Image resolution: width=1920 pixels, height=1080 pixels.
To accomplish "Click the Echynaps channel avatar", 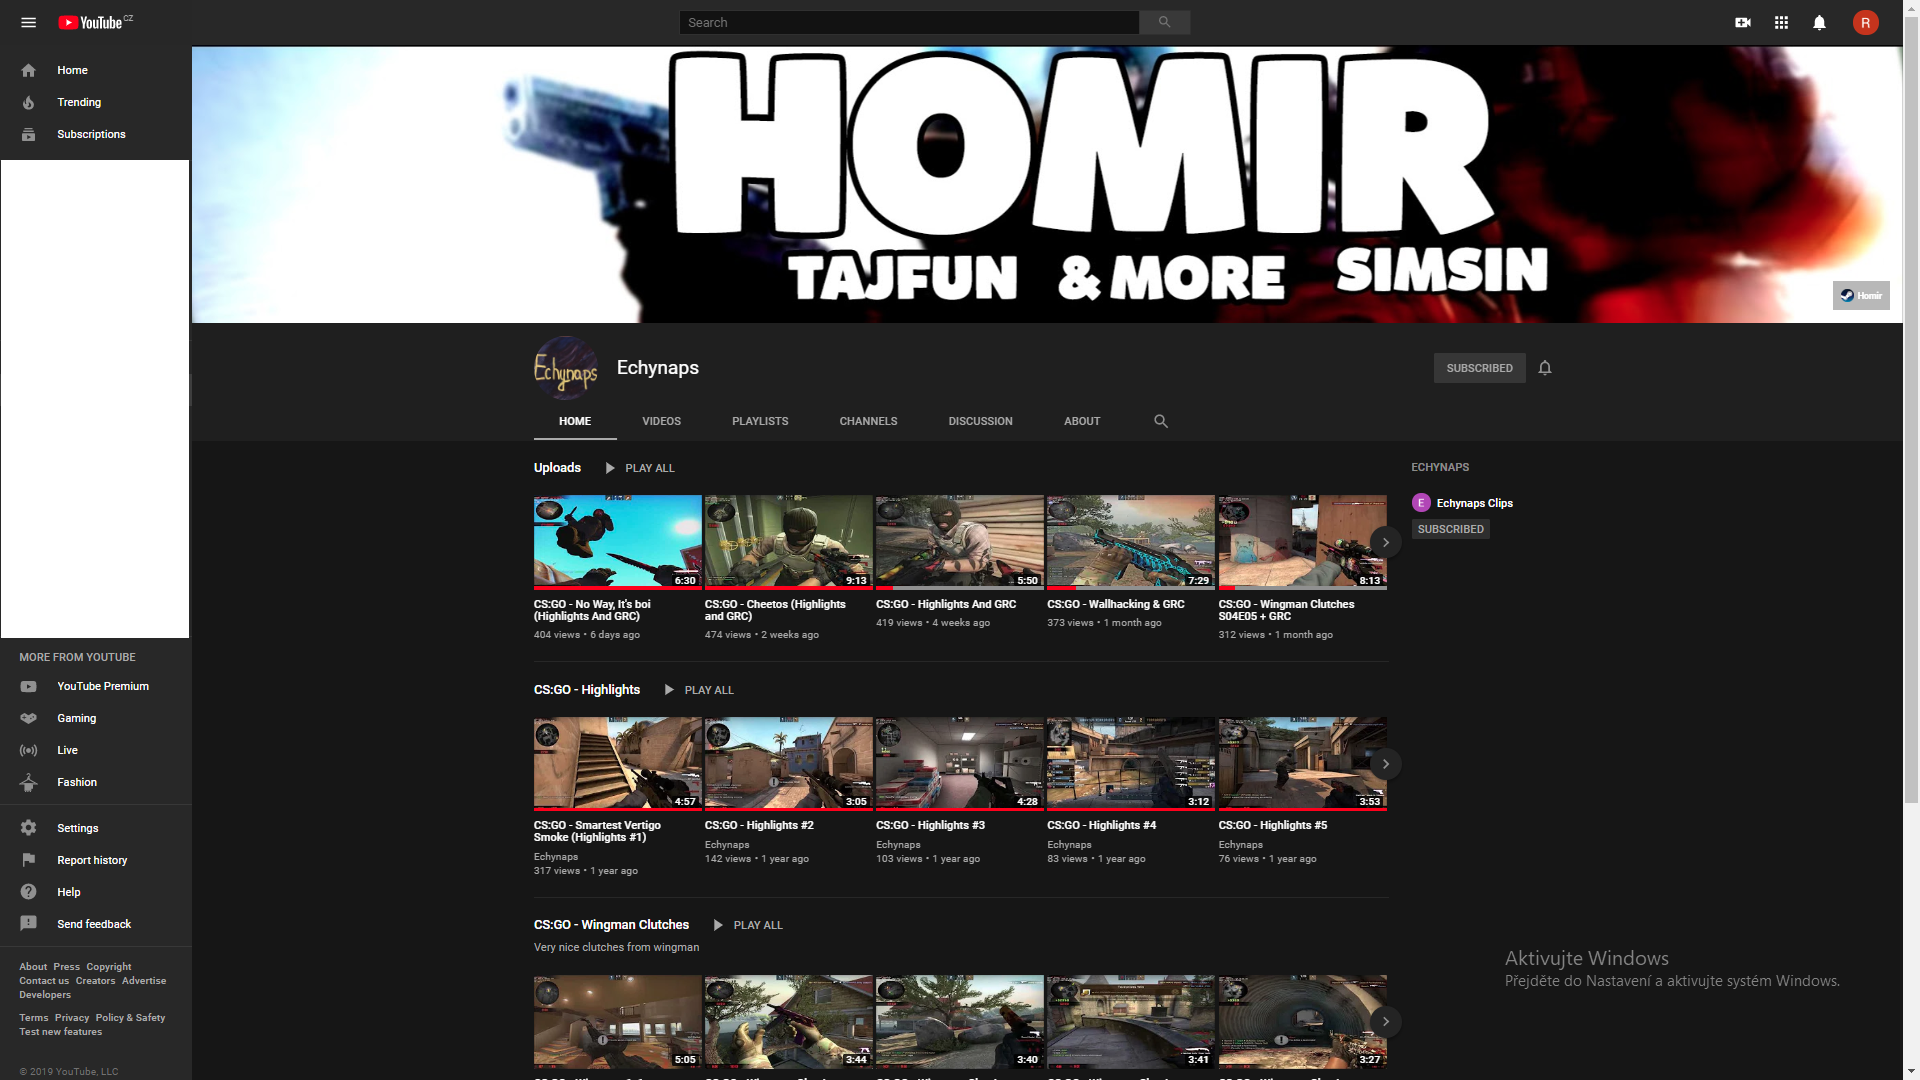I will click(x=566, y=368).
